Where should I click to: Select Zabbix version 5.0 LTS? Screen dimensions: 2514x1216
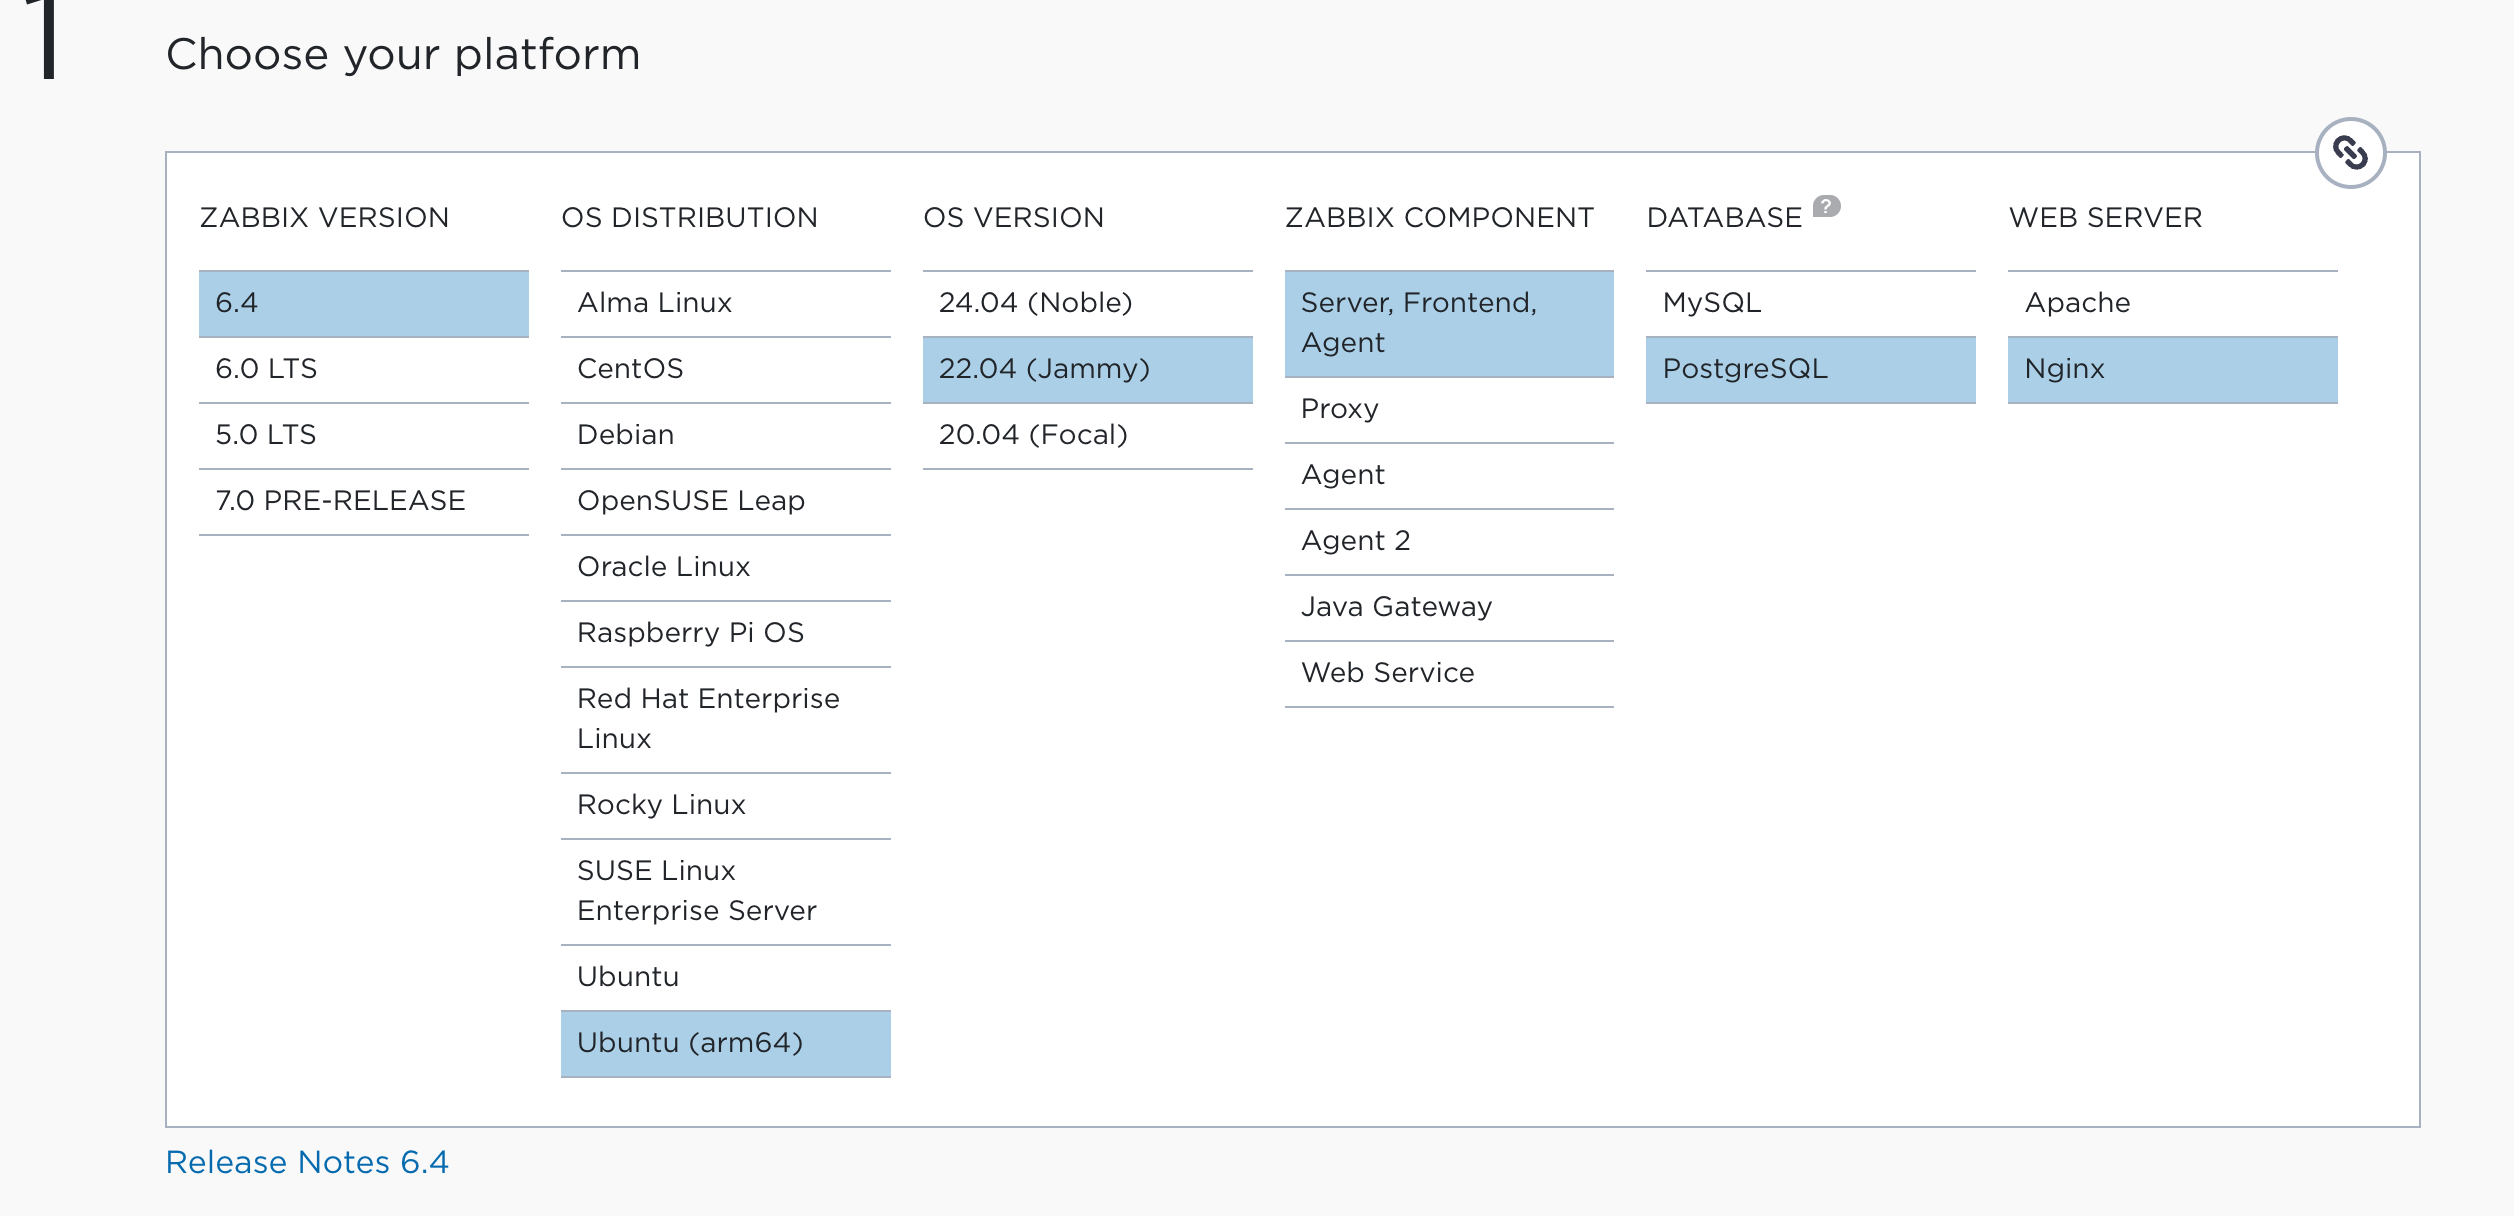pos(364,436)
